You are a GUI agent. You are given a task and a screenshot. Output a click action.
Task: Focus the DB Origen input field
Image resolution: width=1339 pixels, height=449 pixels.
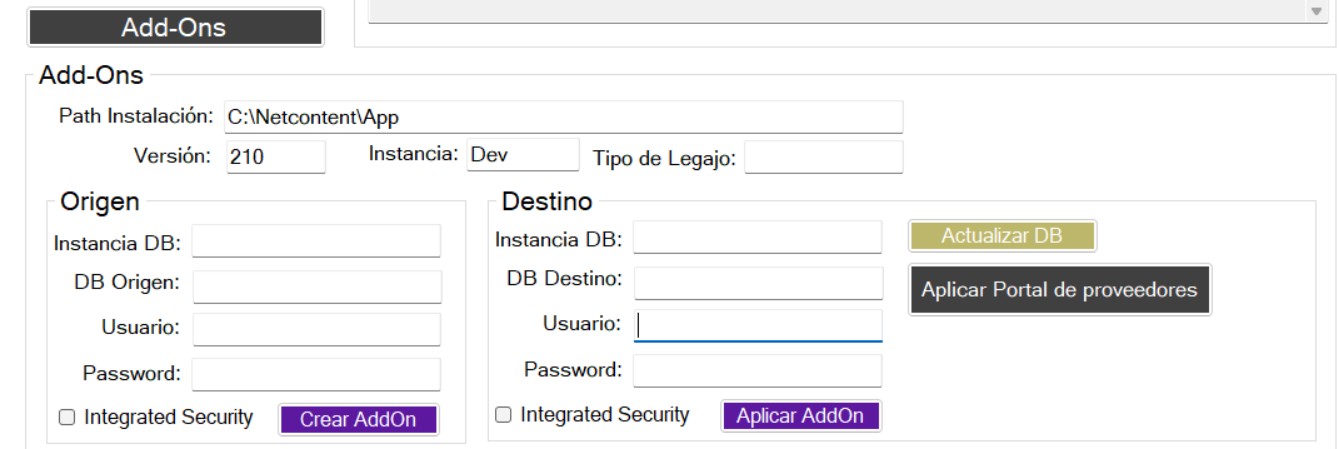[316, 286]
